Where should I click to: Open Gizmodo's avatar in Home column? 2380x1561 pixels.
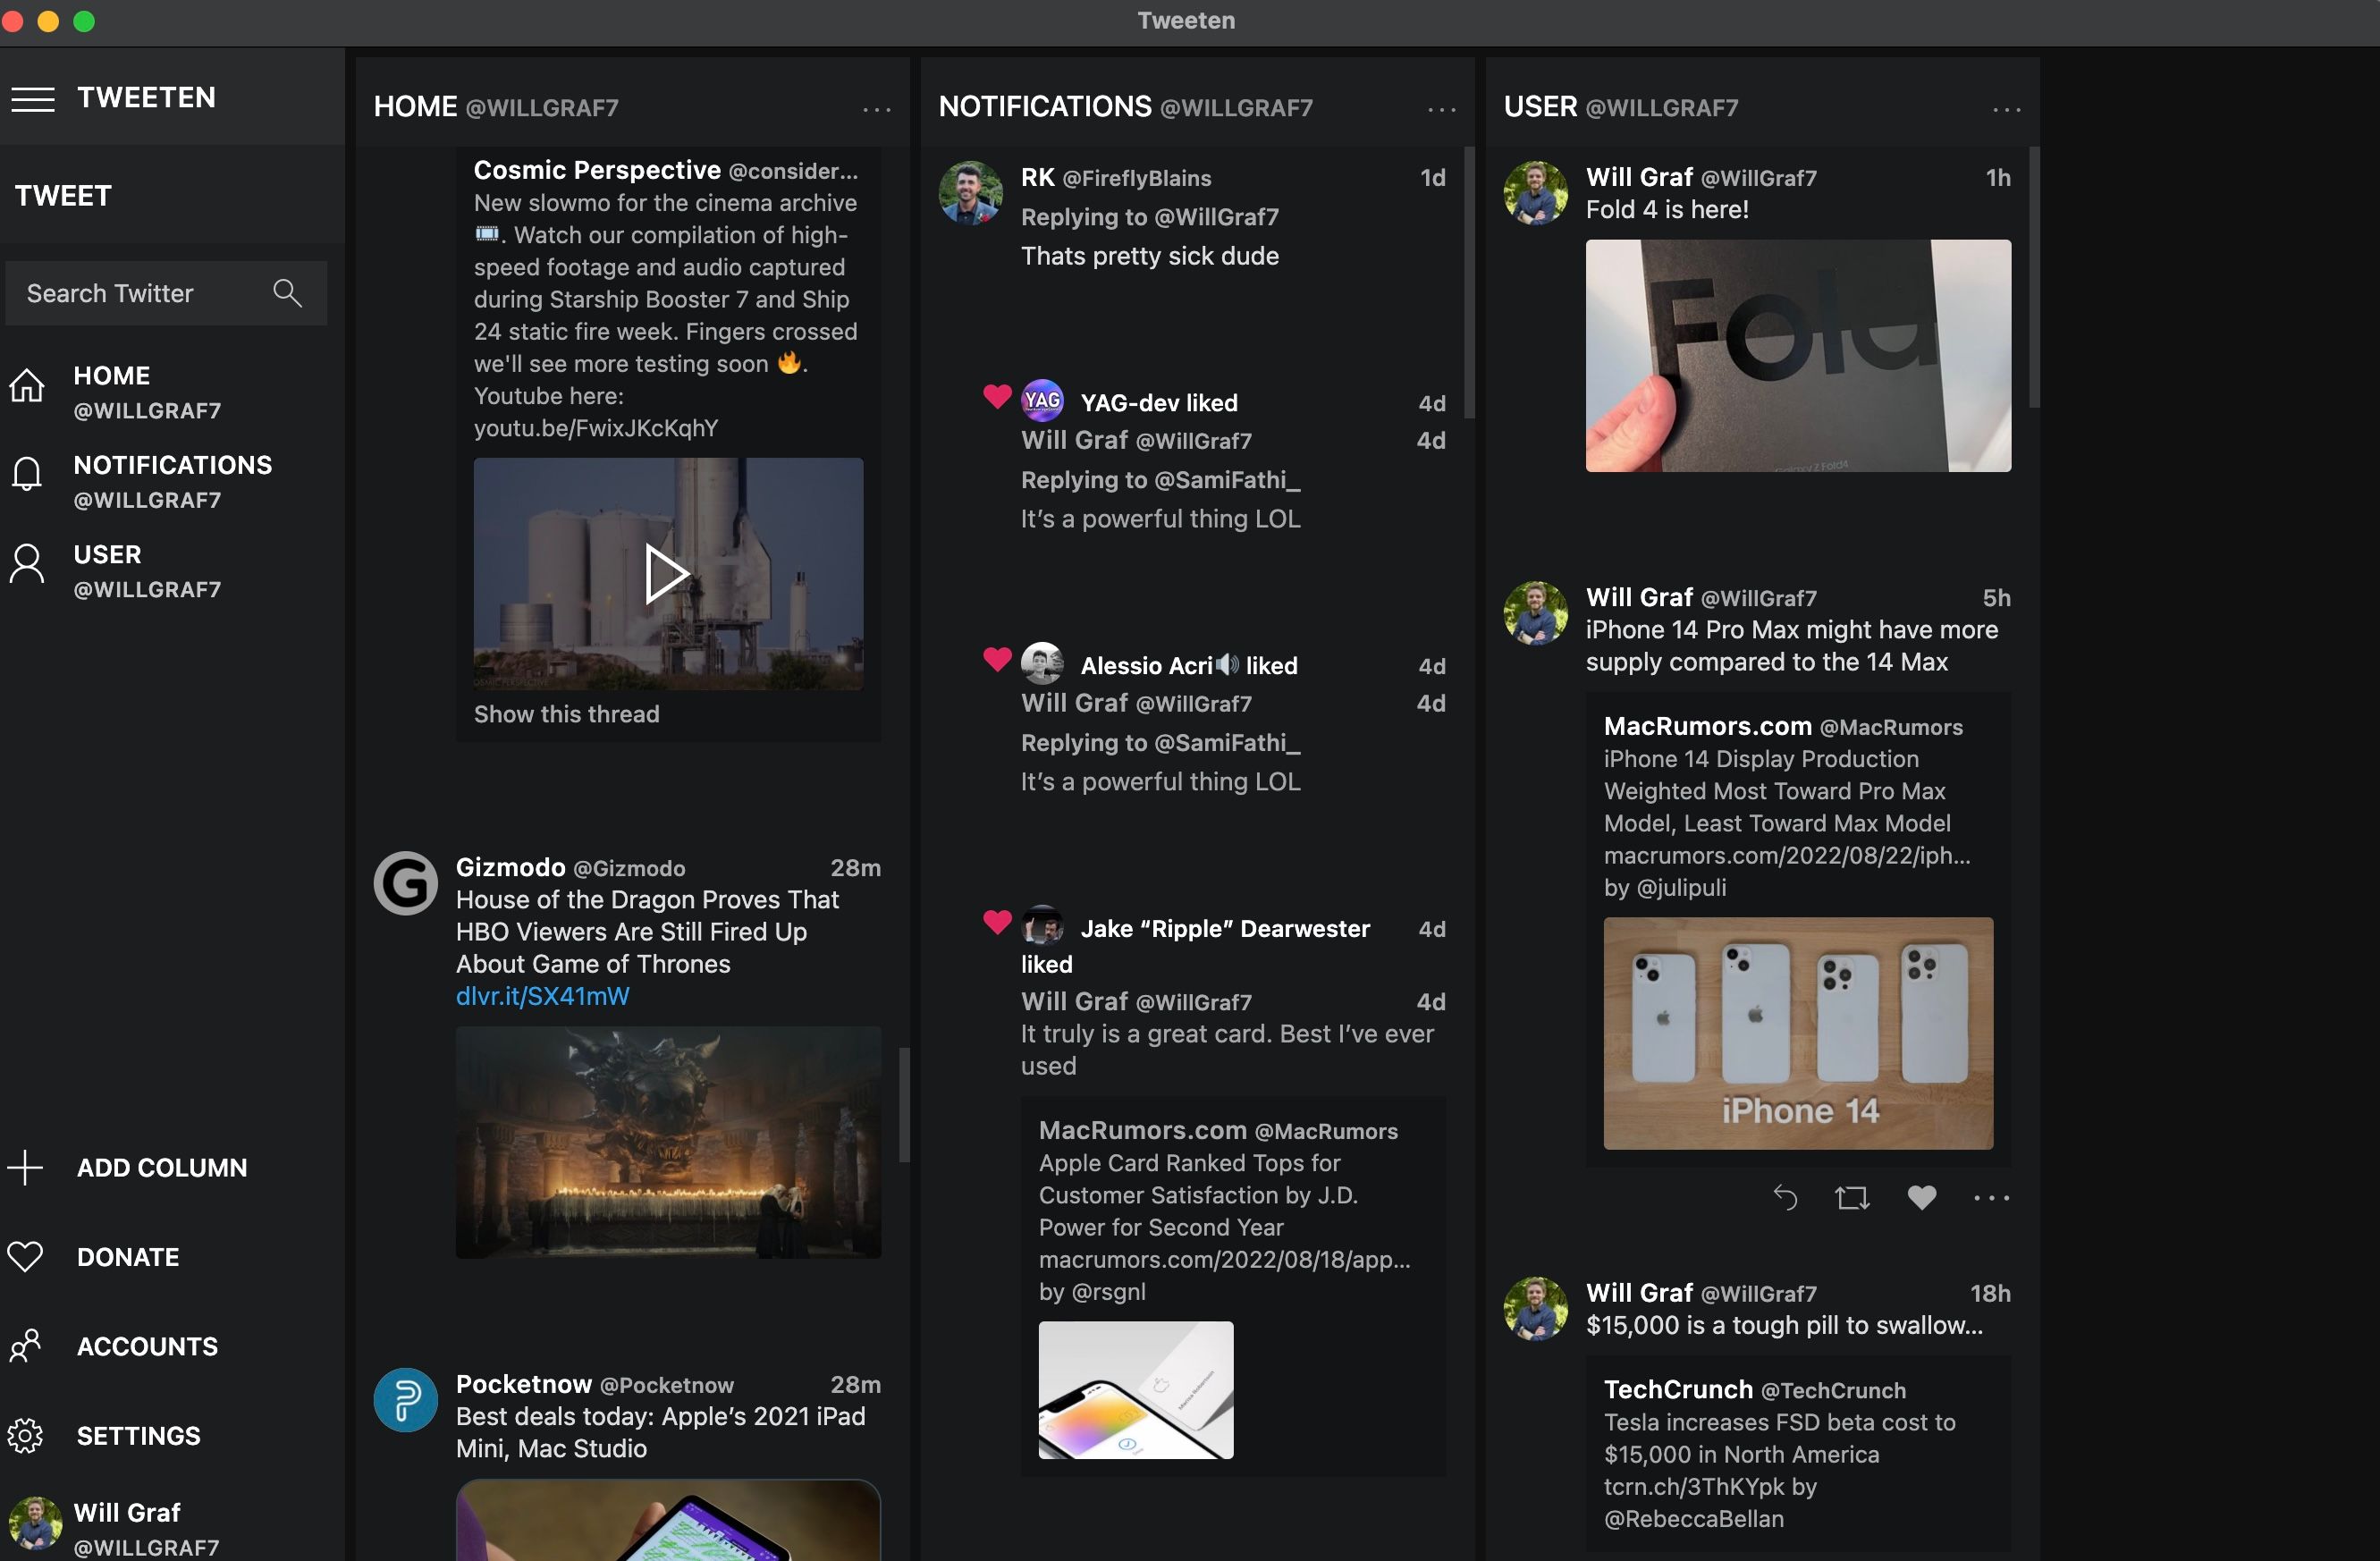tap(405, 883)
